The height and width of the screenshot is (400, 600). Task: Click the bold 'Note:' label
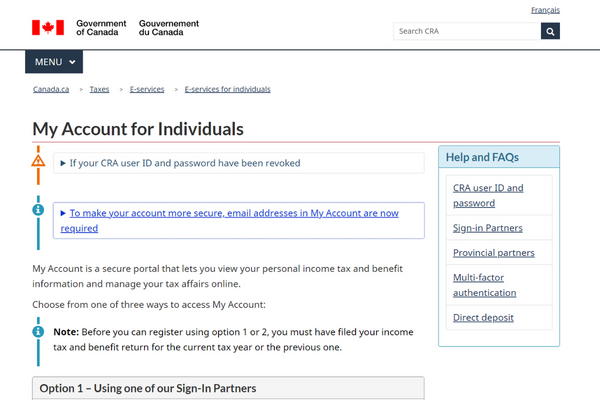[x=66, y=332]
